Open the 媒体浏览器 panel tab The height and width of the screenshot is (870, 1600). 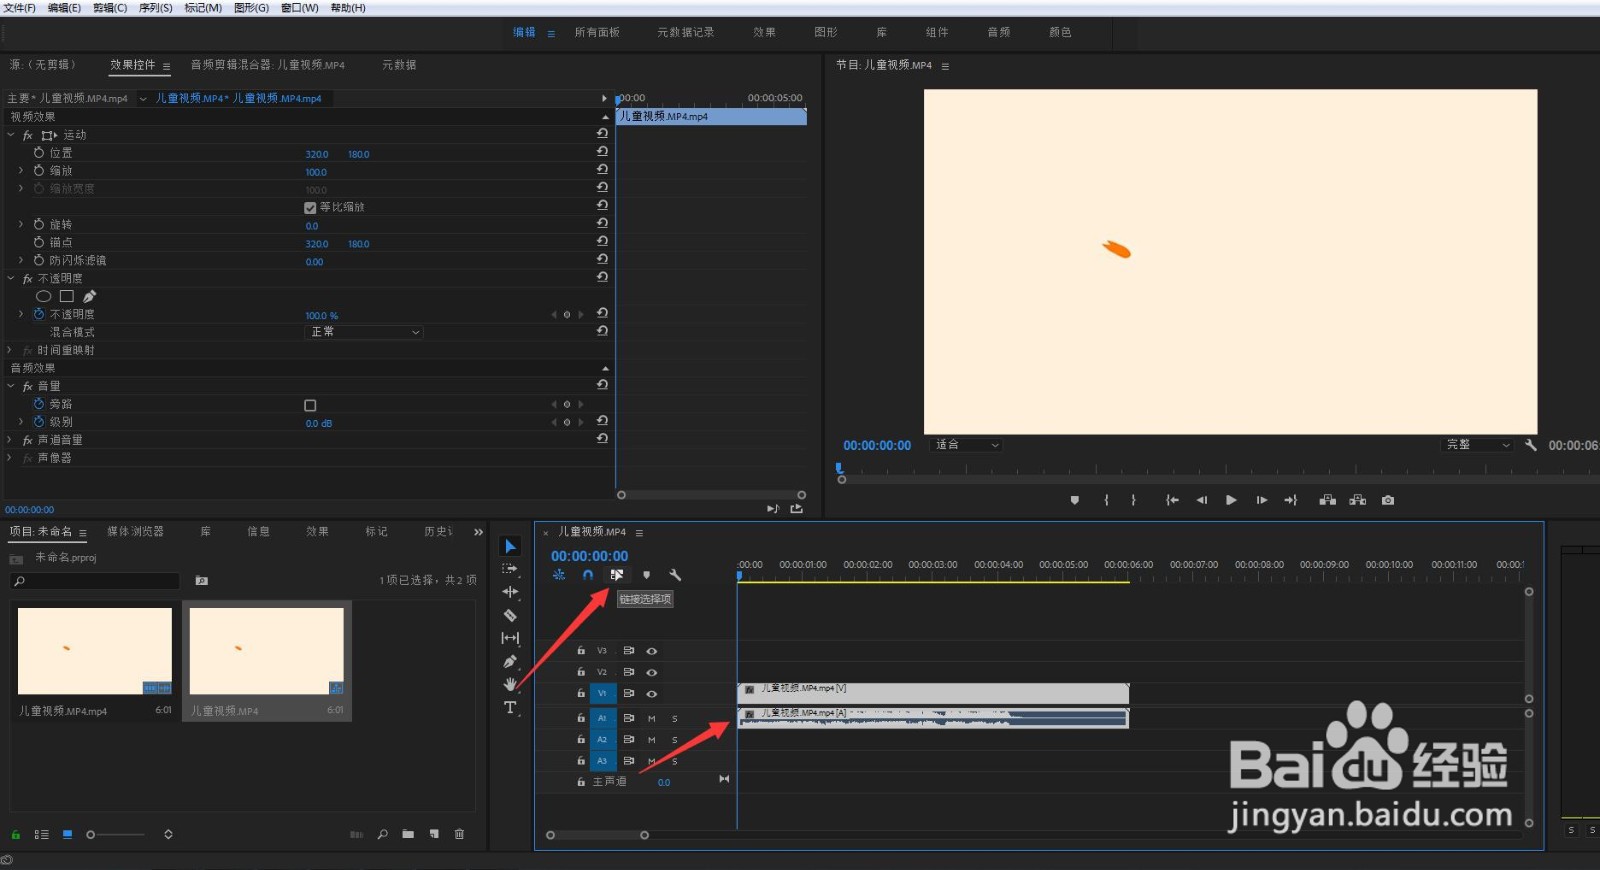tap(135, 532)
